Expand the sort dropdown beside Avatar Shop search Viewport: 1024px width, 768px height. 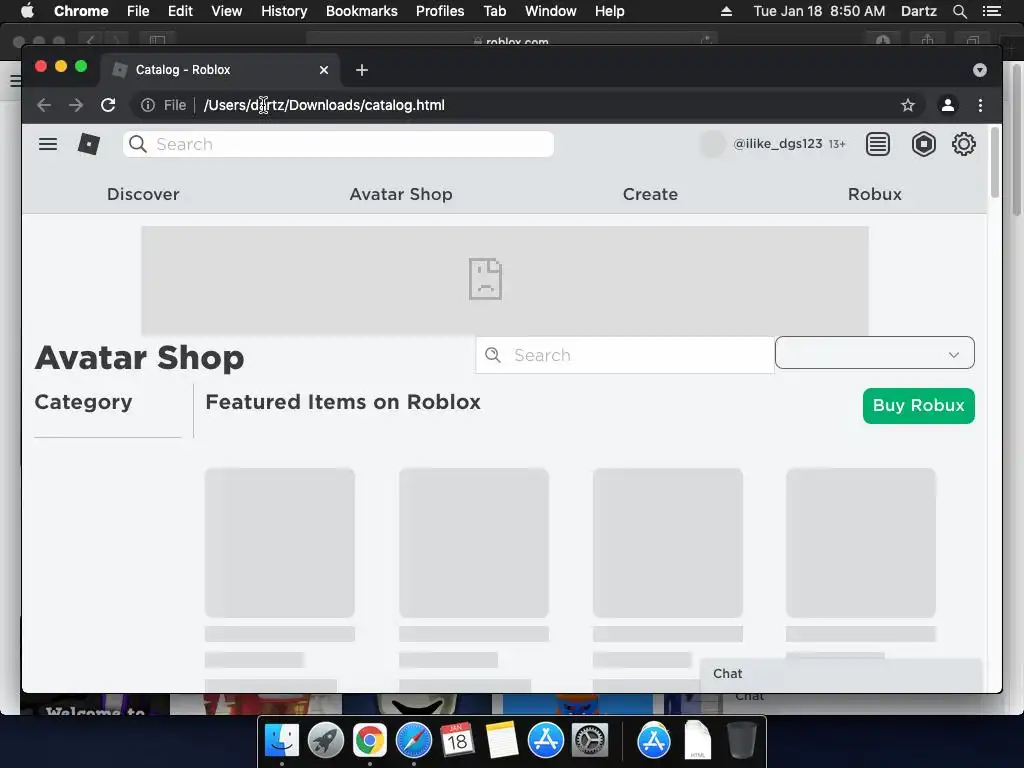pyautogui.click(x=874, y=353)
